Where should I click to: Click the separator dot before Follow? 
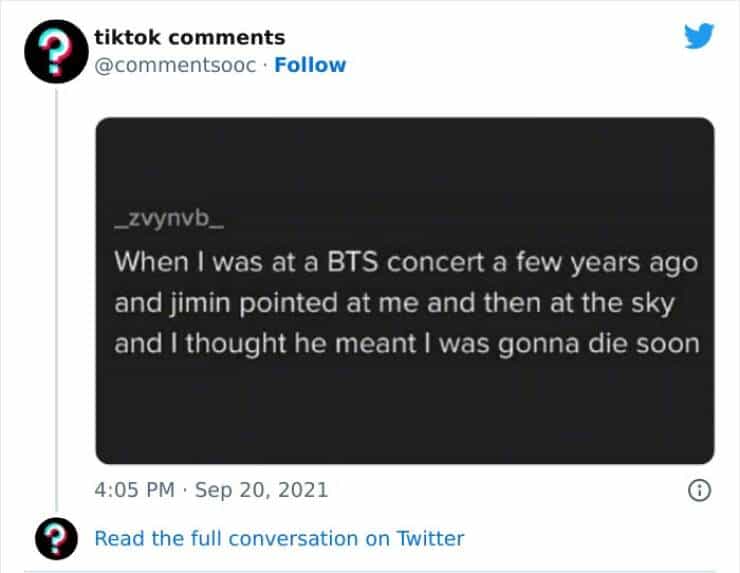click(x=263, y=65)
